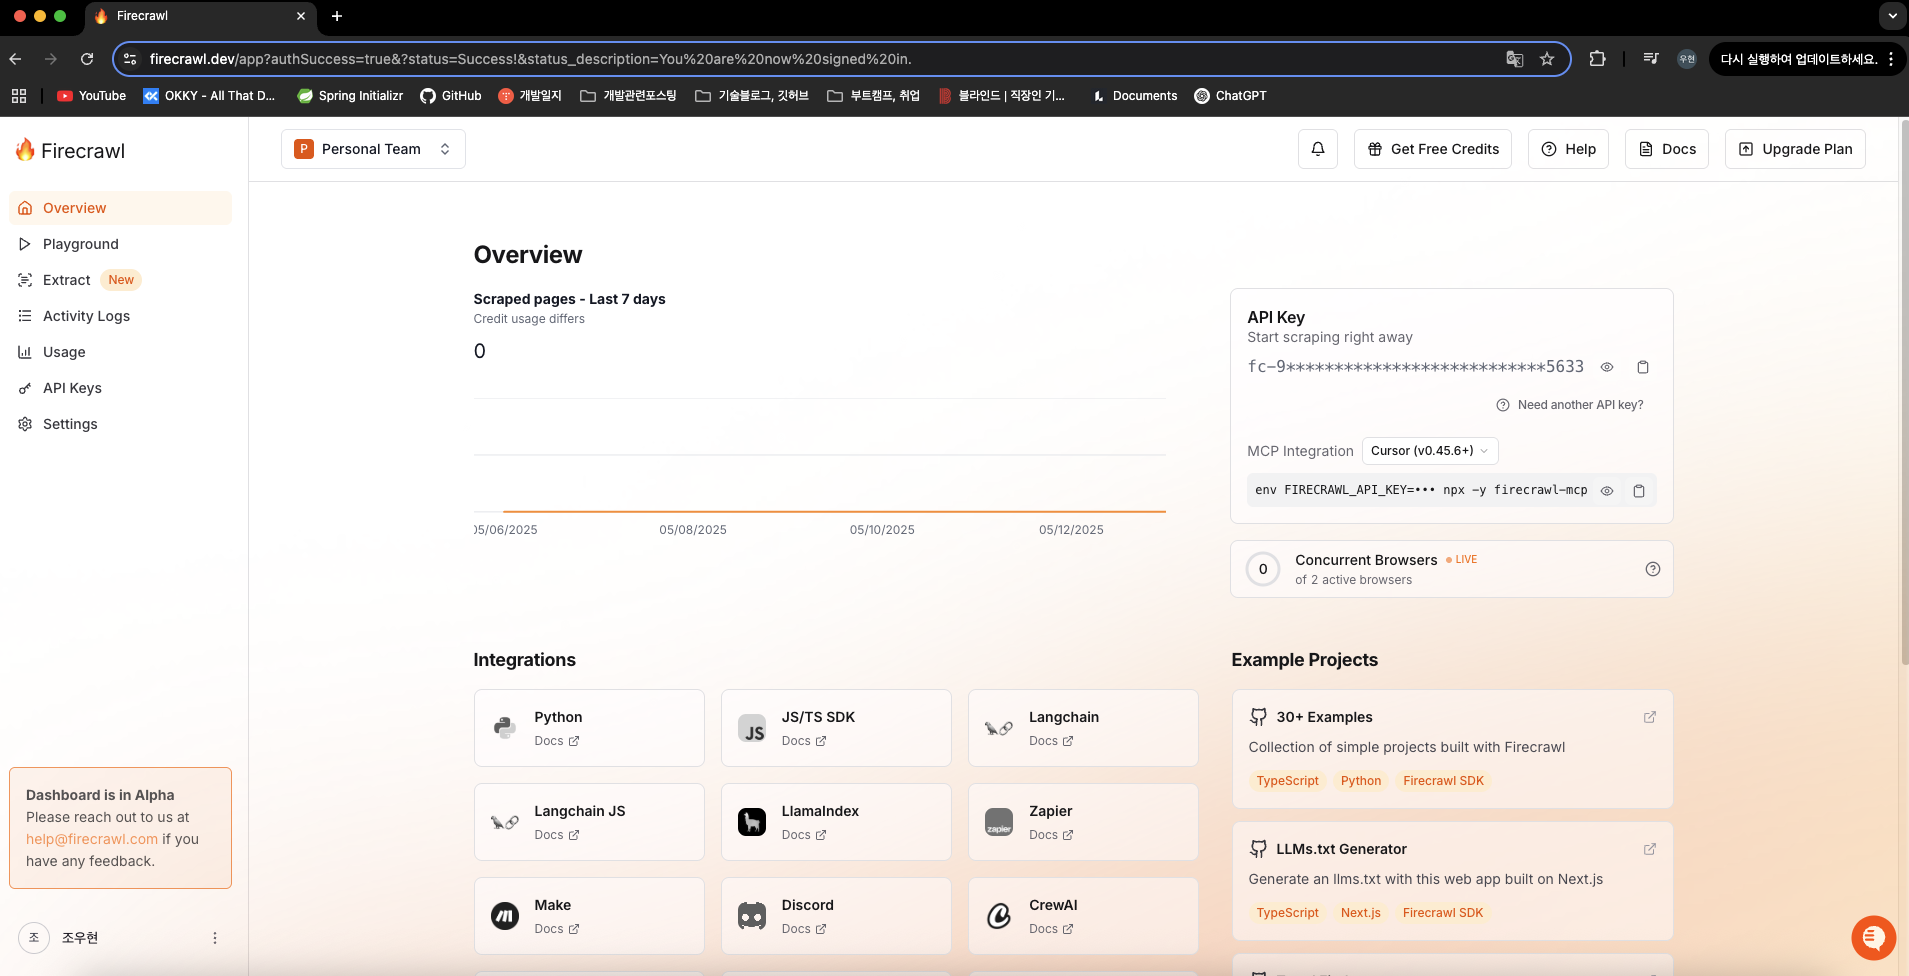Bookmark page with star icon
This screenshot has width=1909, height=976.
pos(1547,59)
